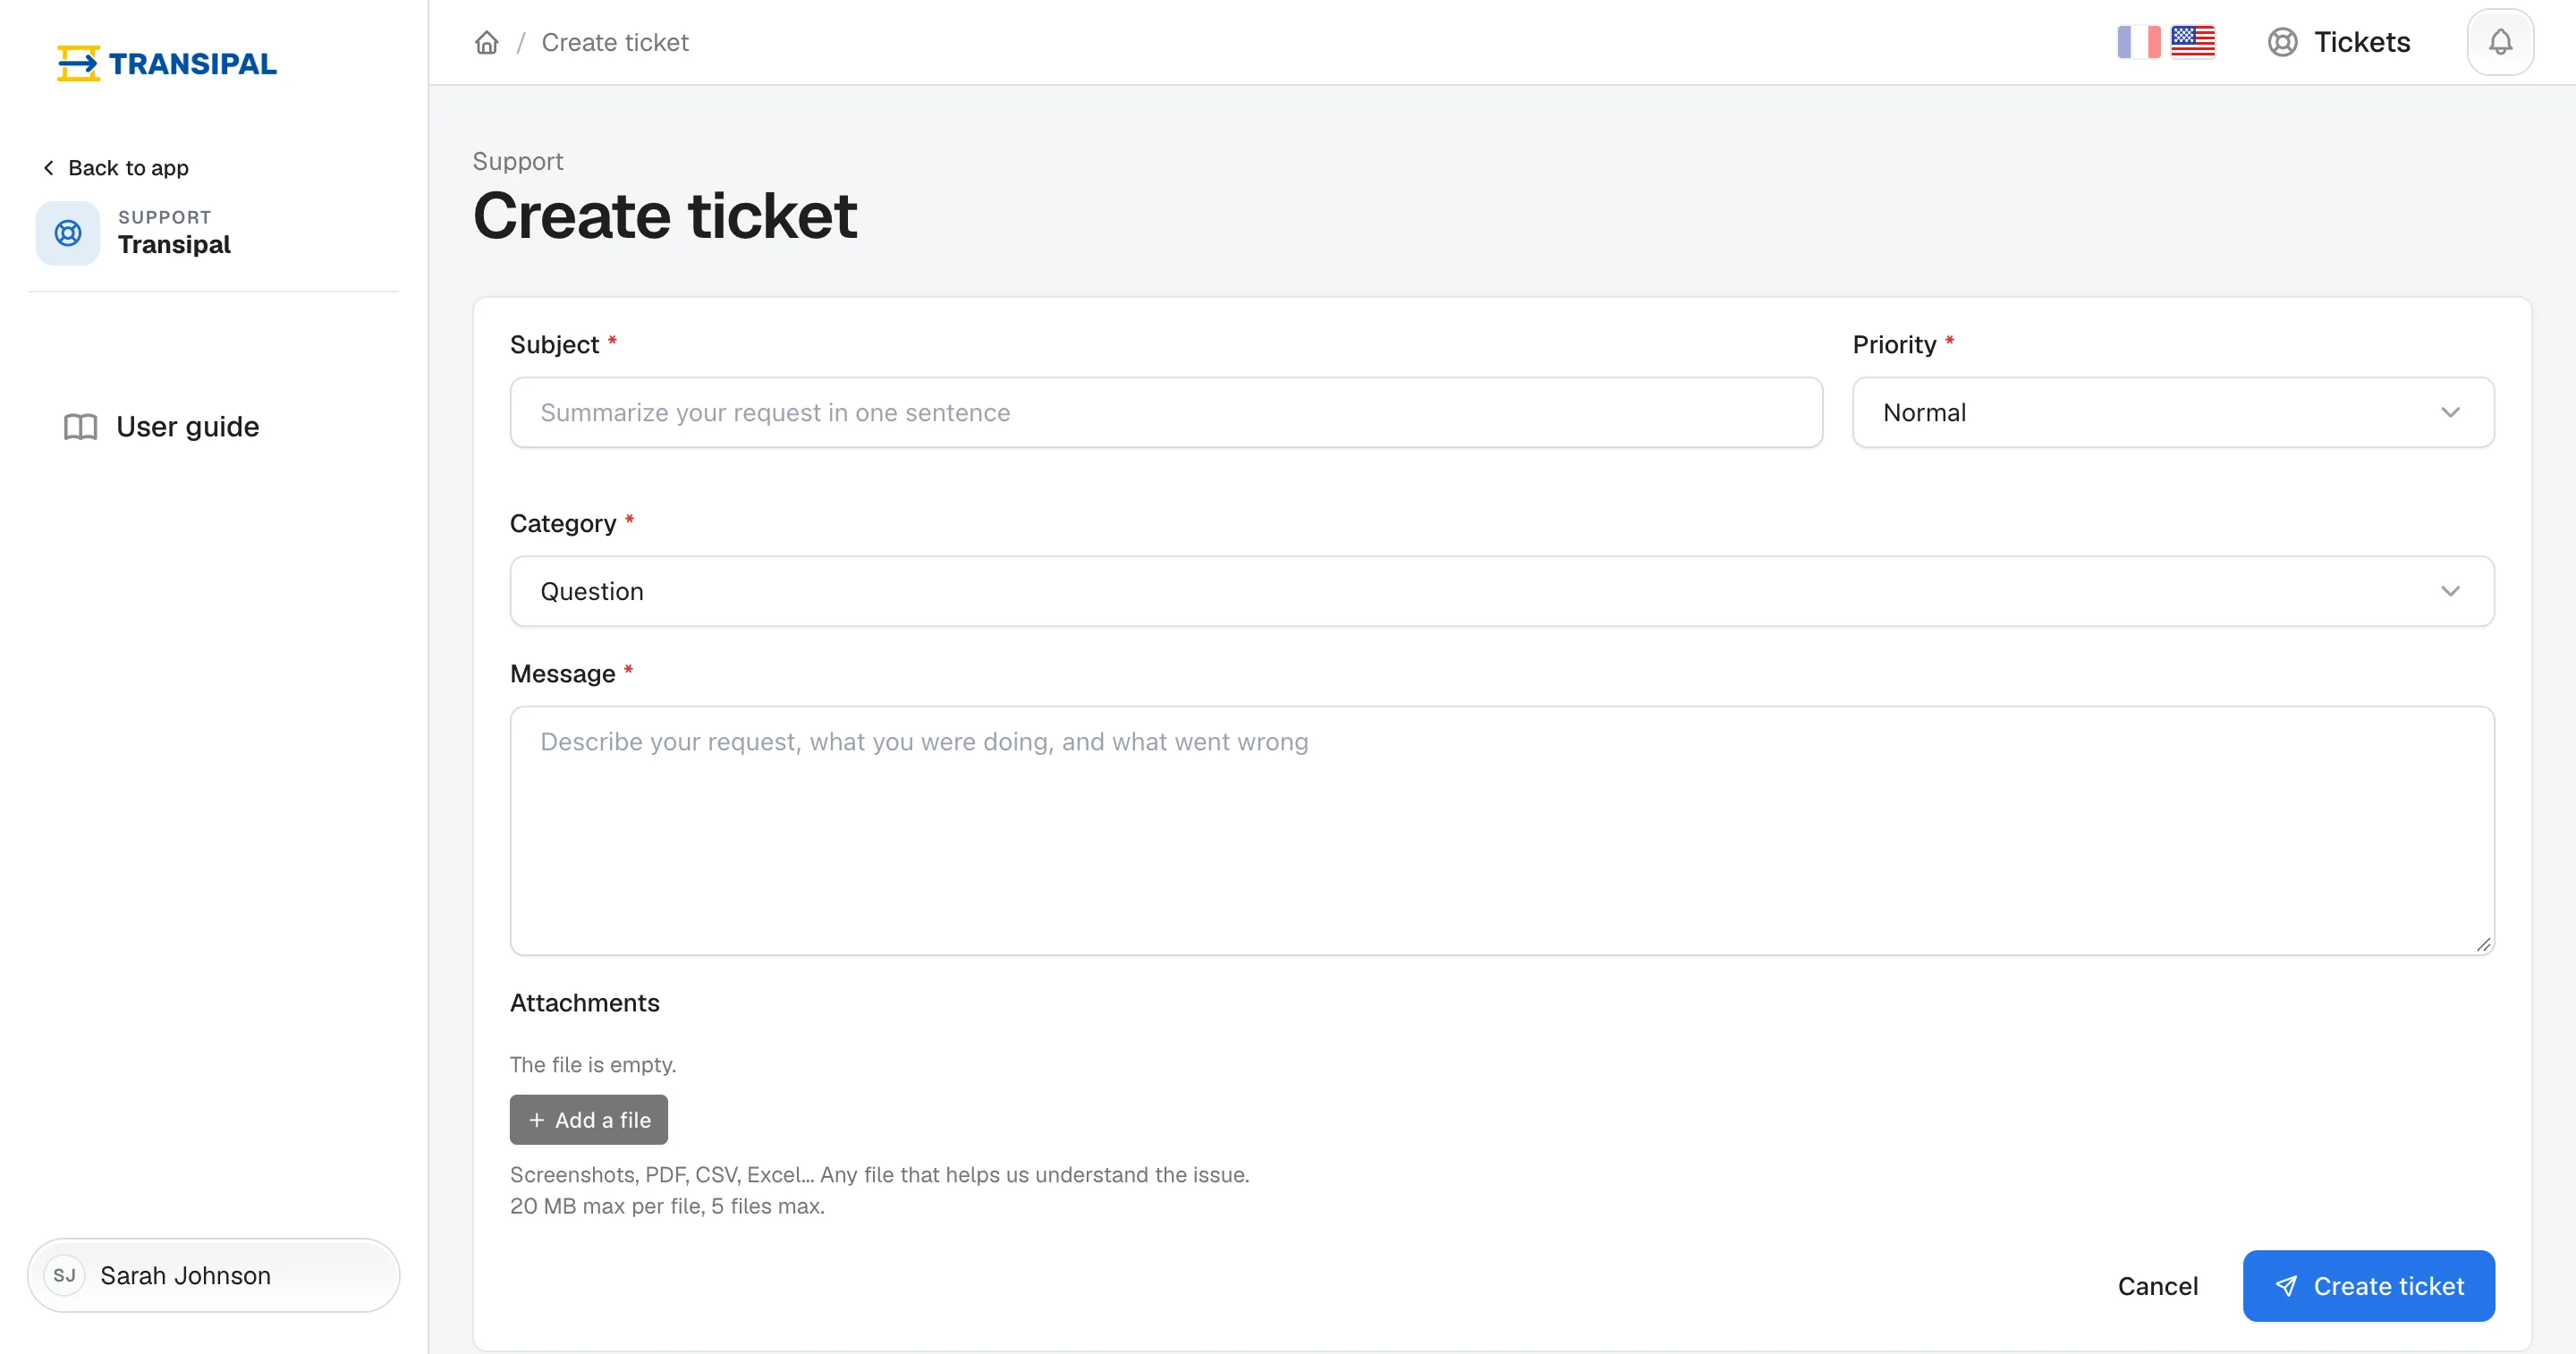
Task: Open notifications bell
Action: (2500, 42)
